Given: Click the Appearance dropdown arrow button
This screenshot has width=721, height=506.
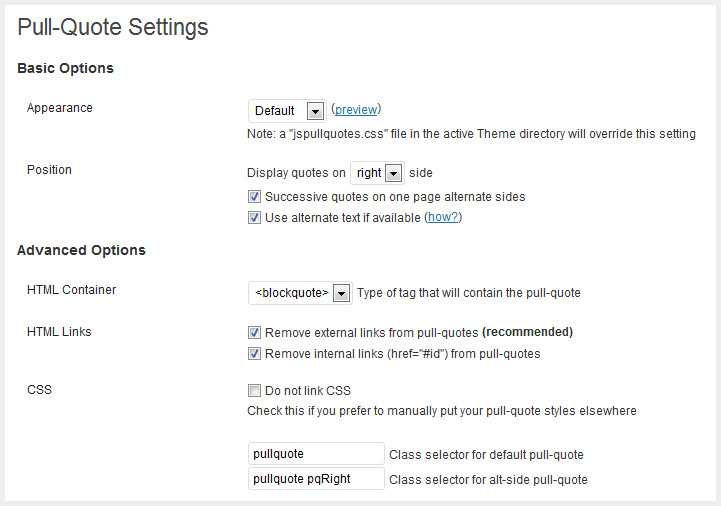Looking at the screenshot, I should pos(316,111).
